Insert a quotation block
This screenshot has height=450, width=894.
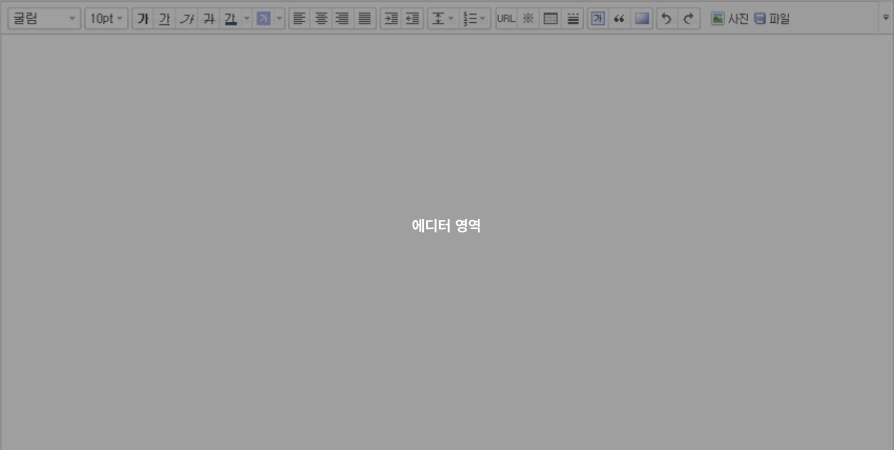[x=619, y=18]
